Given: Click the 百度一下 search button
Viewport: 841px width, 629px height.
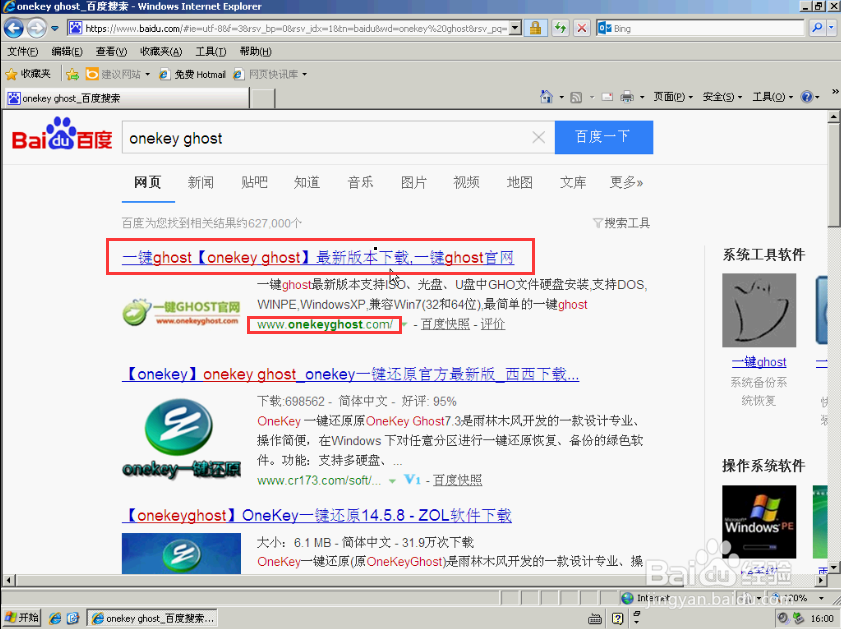Looking at the screenshot, I should 604,137.
